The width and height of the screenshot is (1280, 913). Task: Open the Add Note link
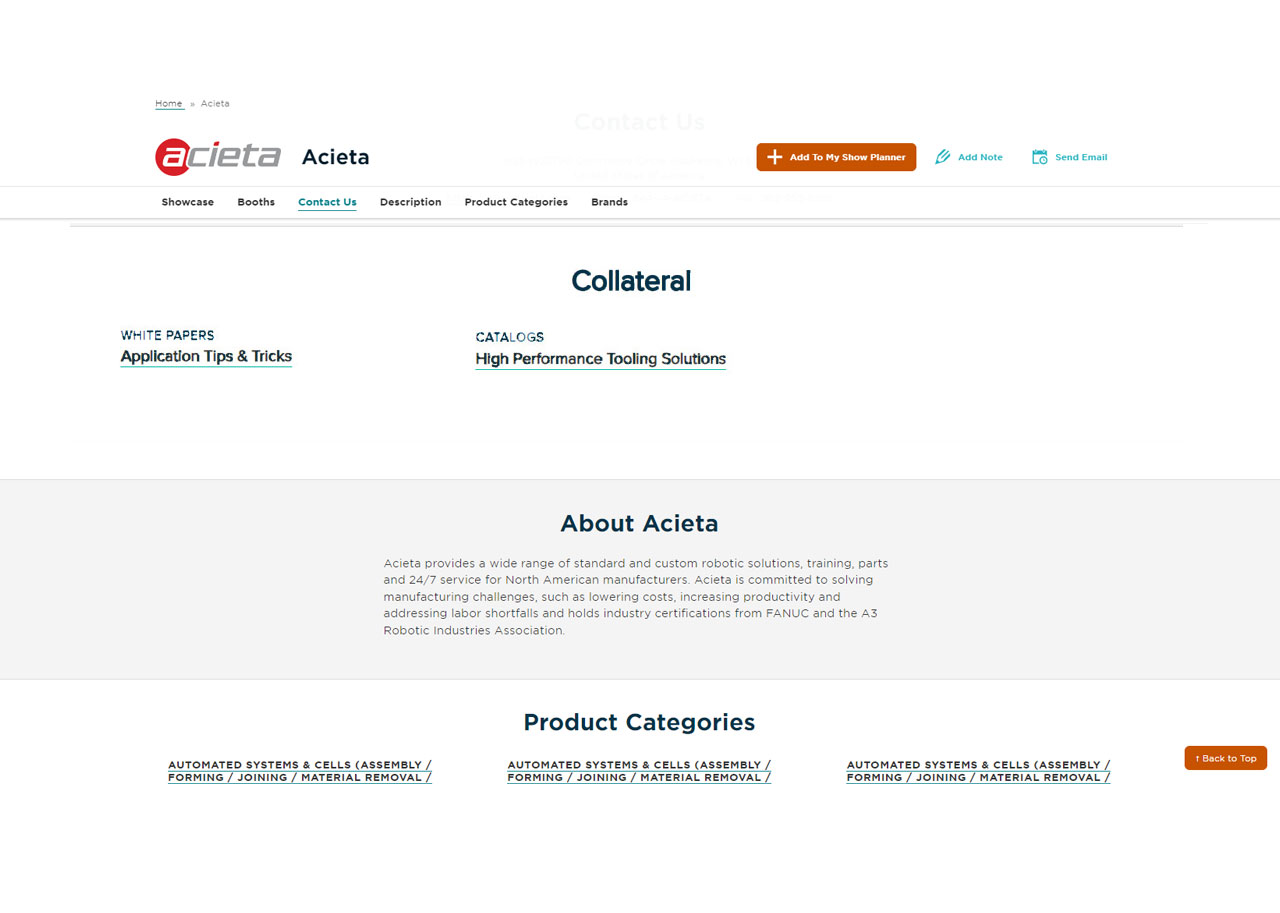point(968,157)
